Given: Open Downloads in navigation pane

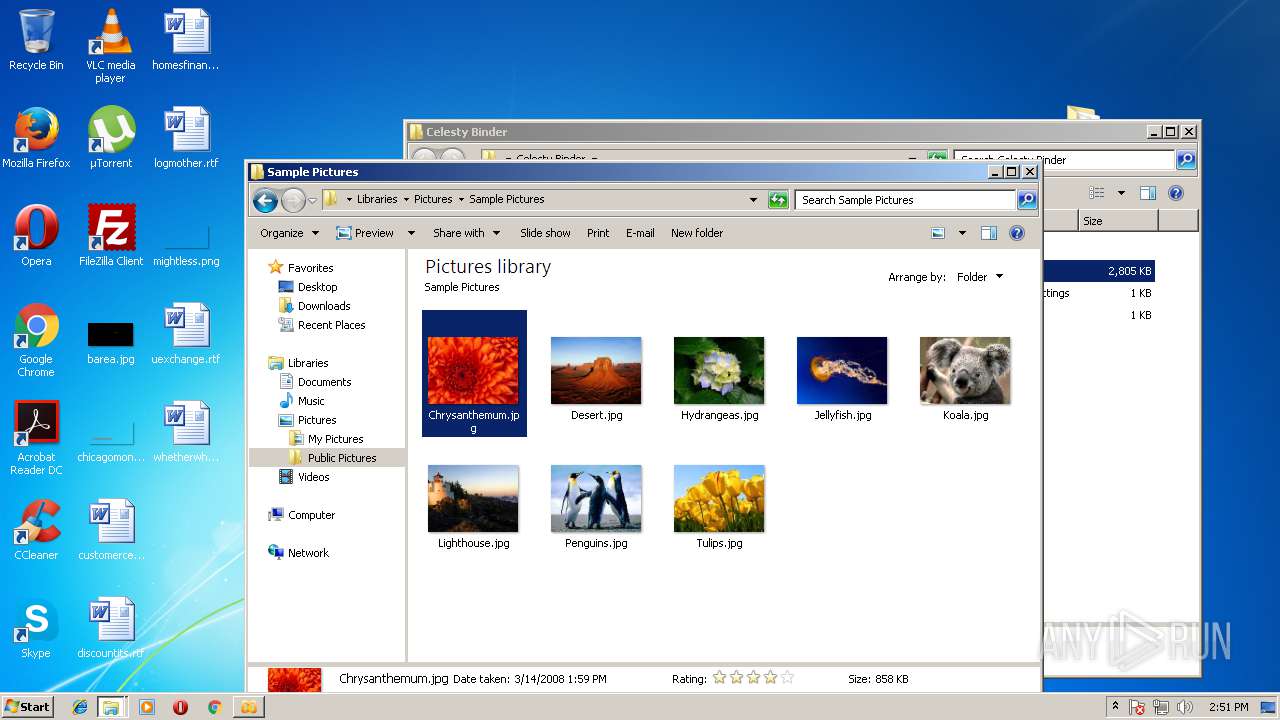Looking at the screenshot, I should (324, 306).
